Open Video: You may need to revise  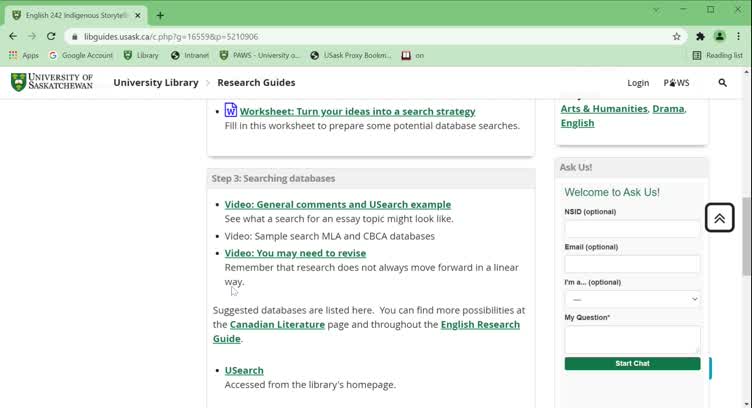point(295,253)
